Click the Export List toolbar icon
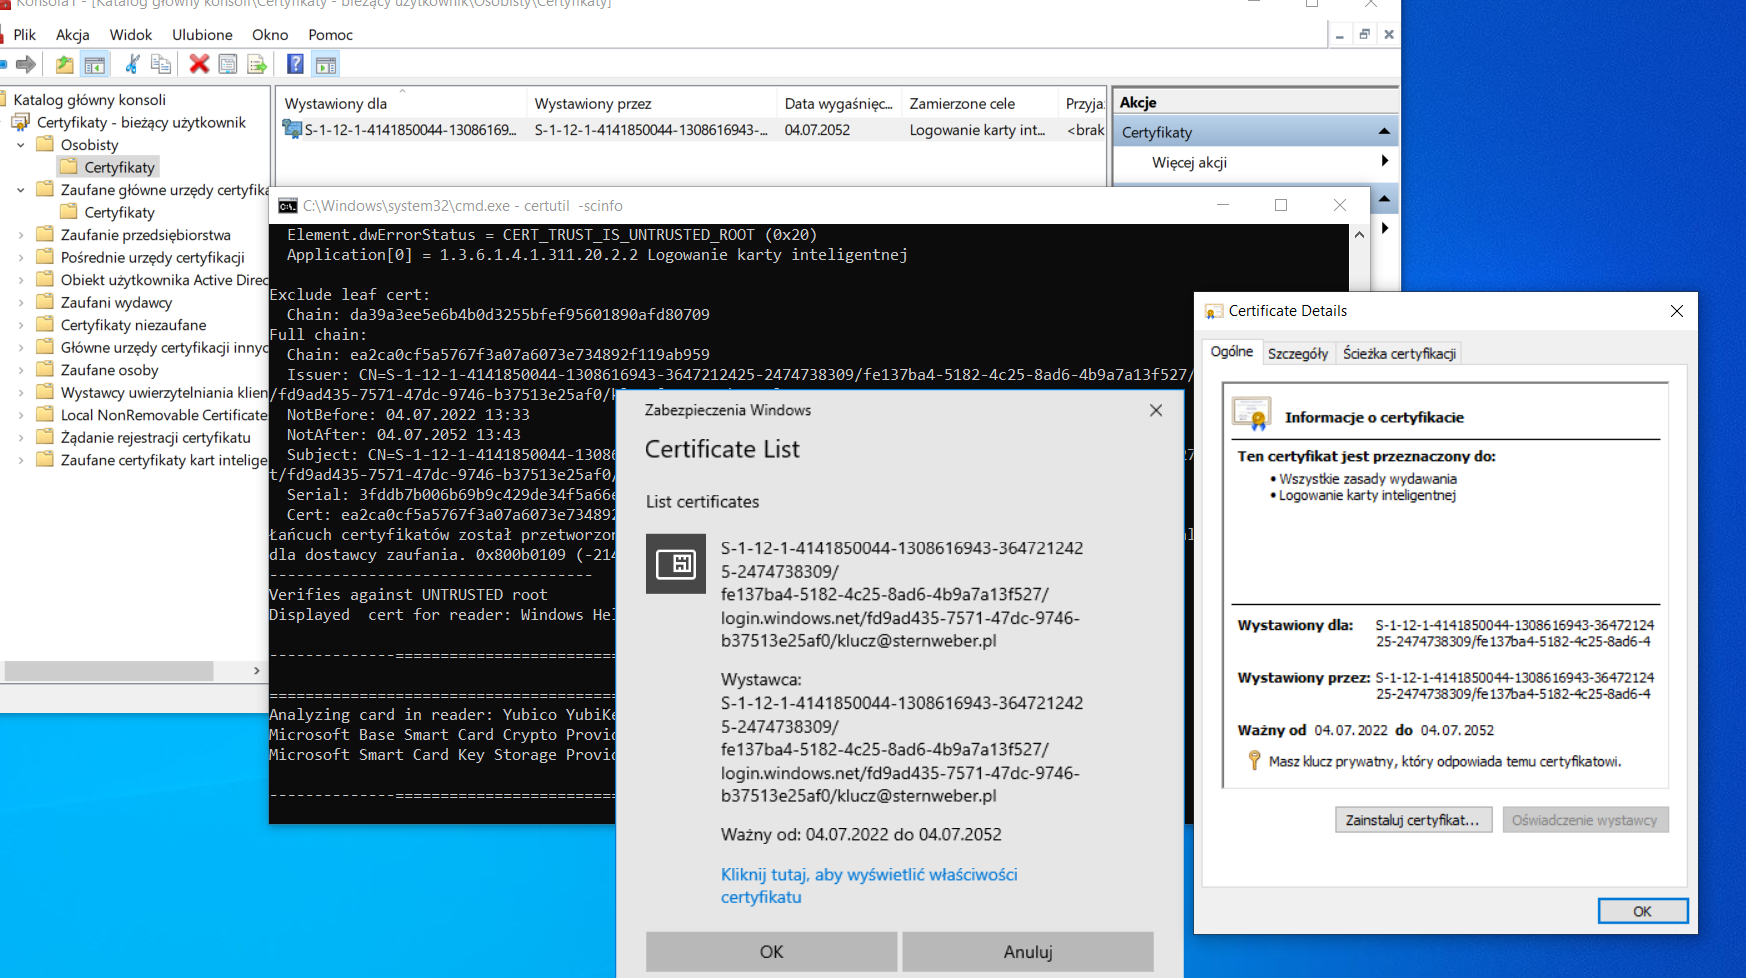 [x=257, y=65]
